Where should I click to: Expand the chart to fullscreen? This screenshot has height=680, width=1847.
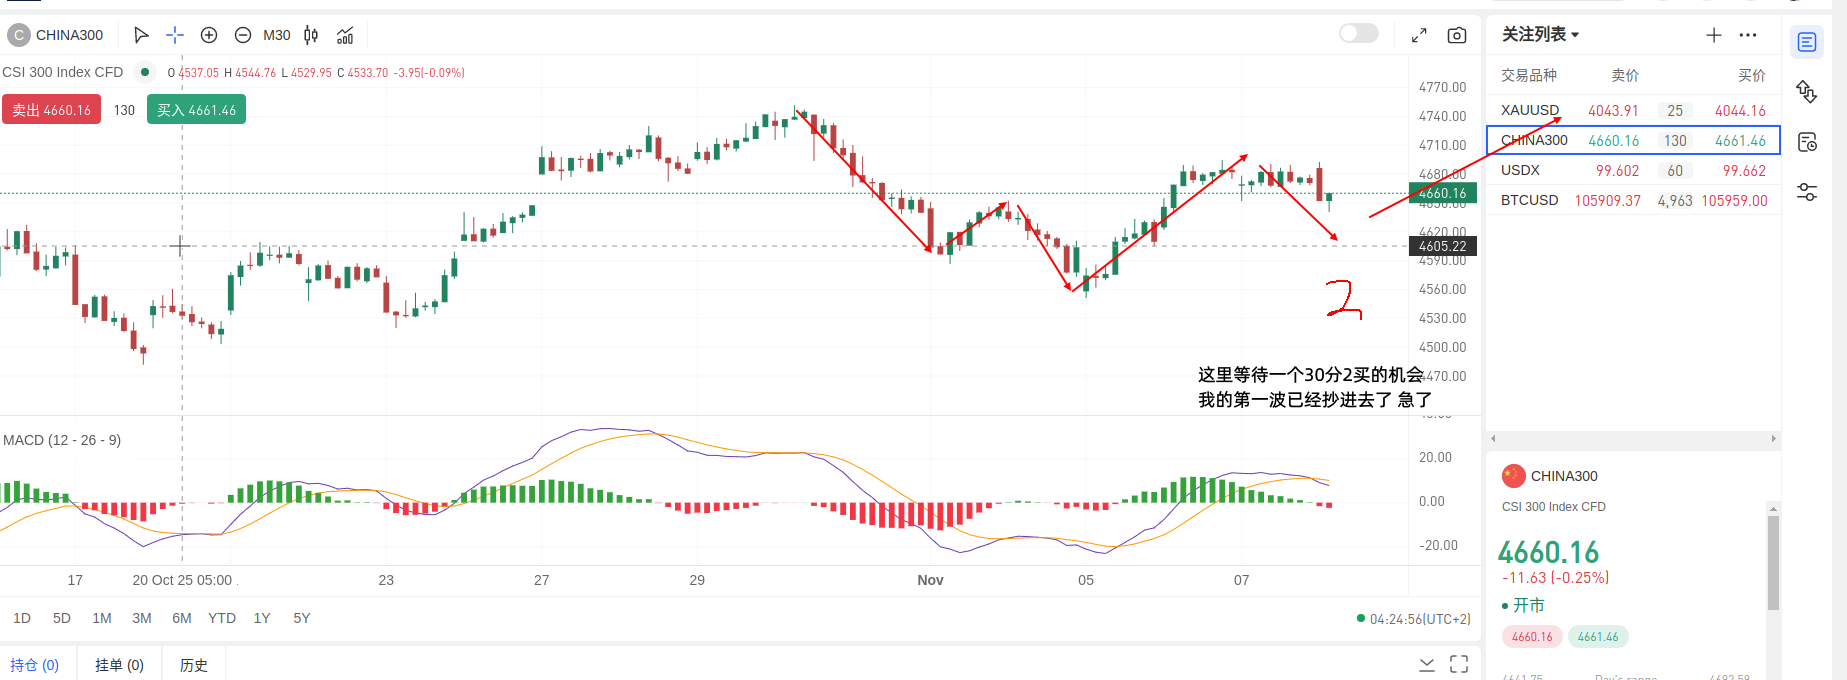pyautogui.click(x=1419, y=35)
